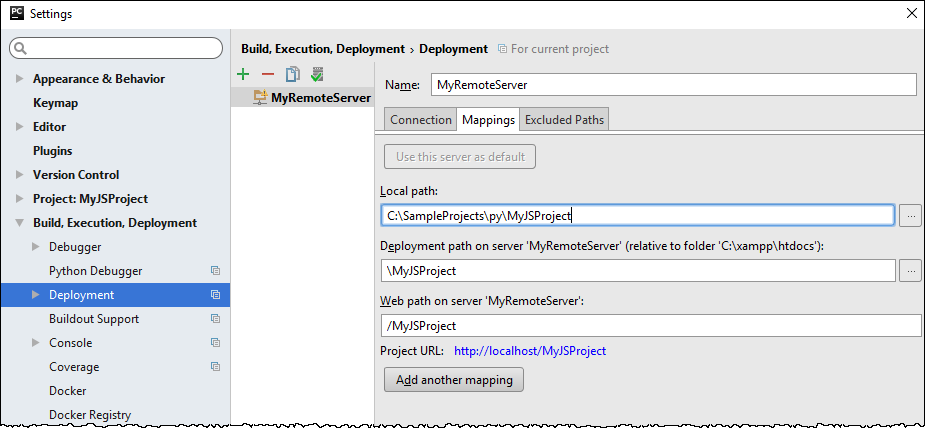This screenshot has height=429, width=926.
Task: Click project-level icon next to Buildout Support
Action: pyautogui.click(x=216, y=318)
